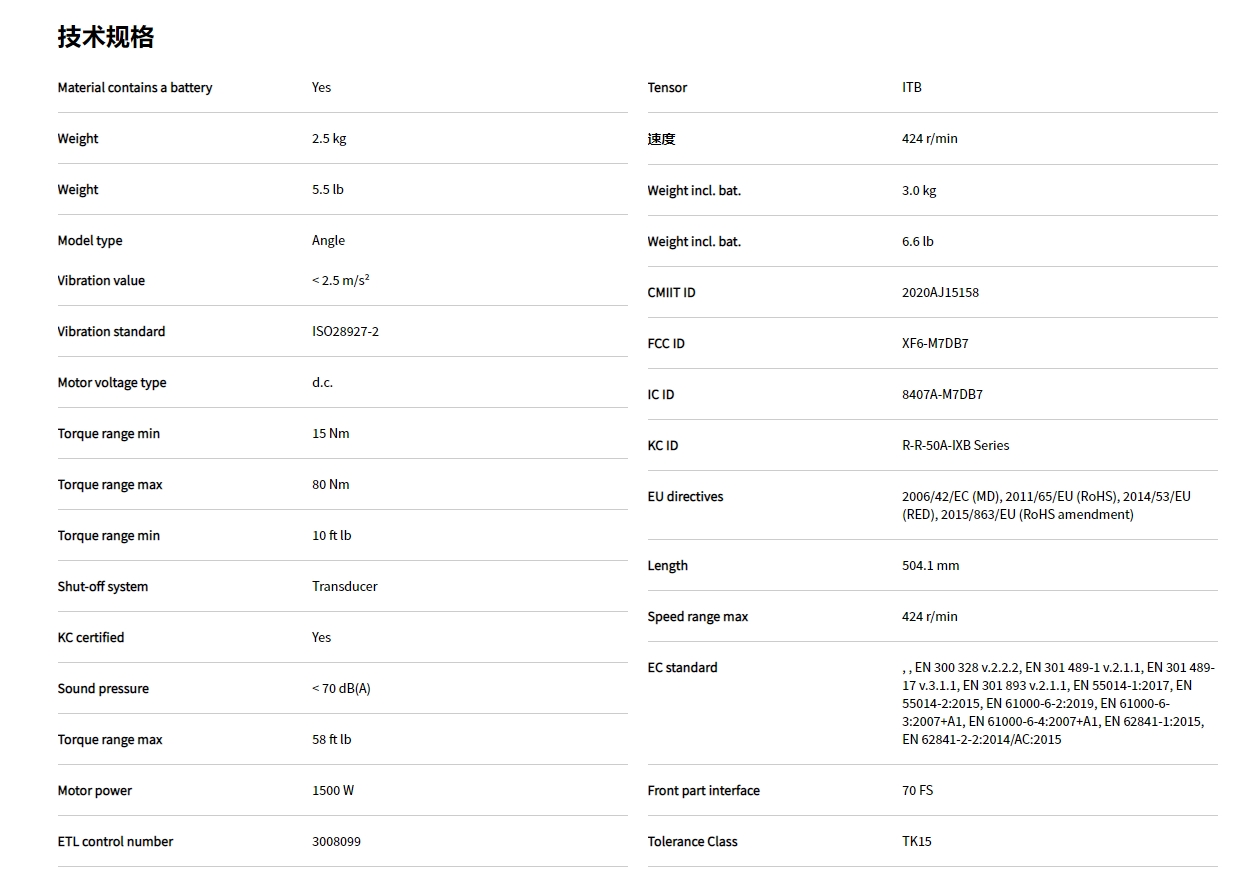Click the 80 Nm torque value
1243x872 pixels.
pos(330,484)
